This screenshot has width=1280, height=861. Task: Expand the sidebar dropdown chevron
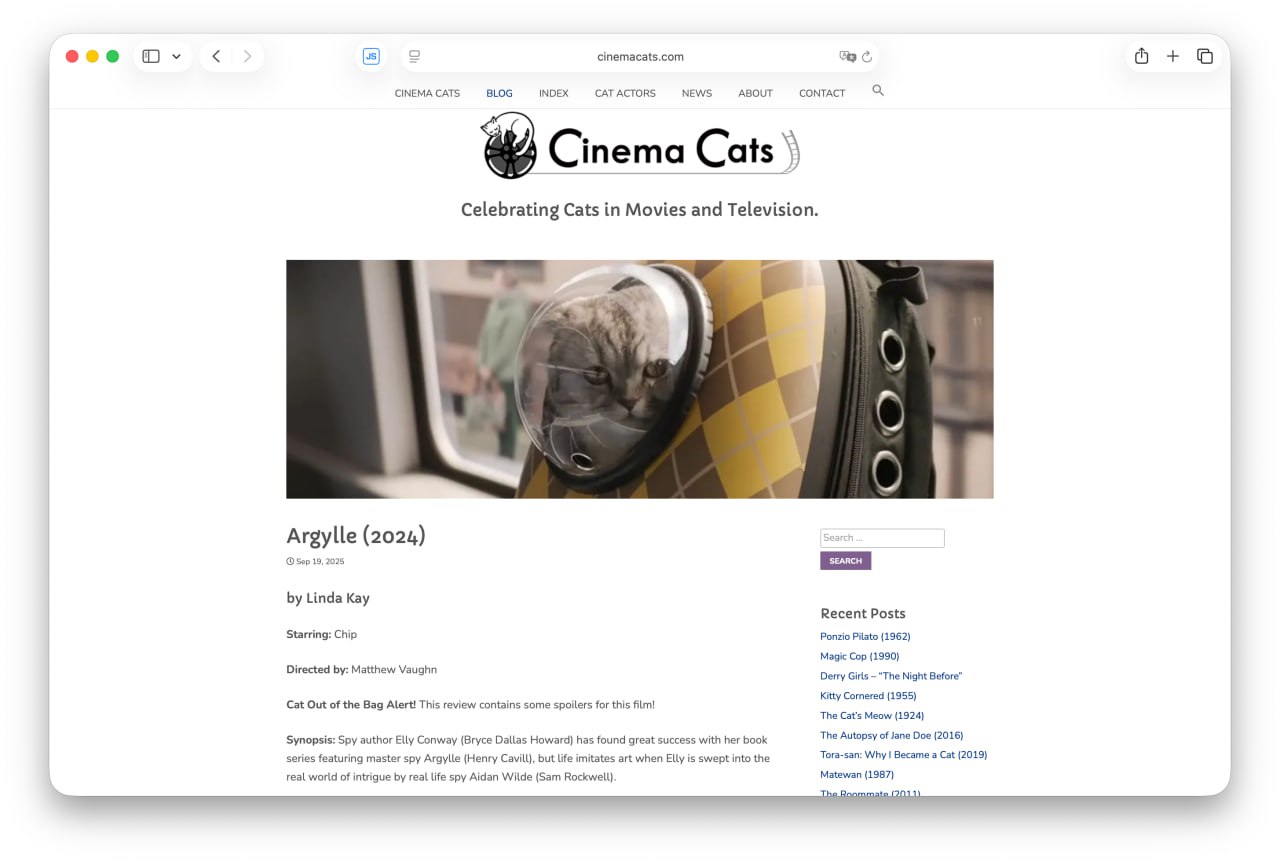click(176, 57)
